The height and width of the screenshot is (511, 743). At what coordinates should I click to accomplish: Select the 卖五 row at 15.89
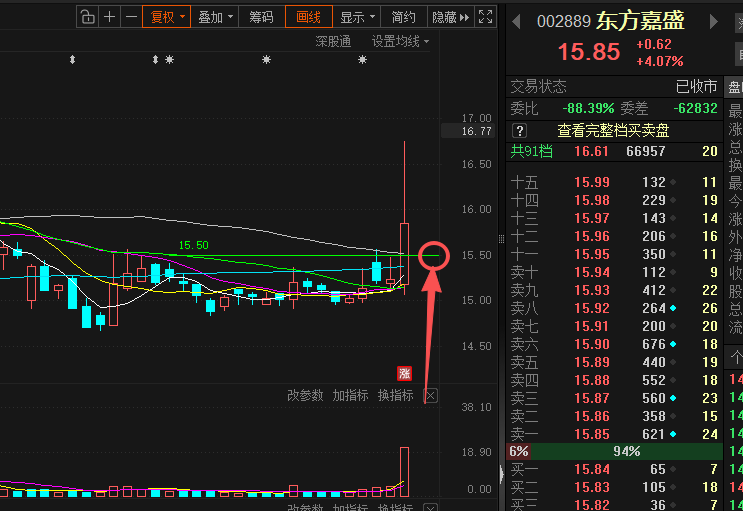tap(614, 362)
